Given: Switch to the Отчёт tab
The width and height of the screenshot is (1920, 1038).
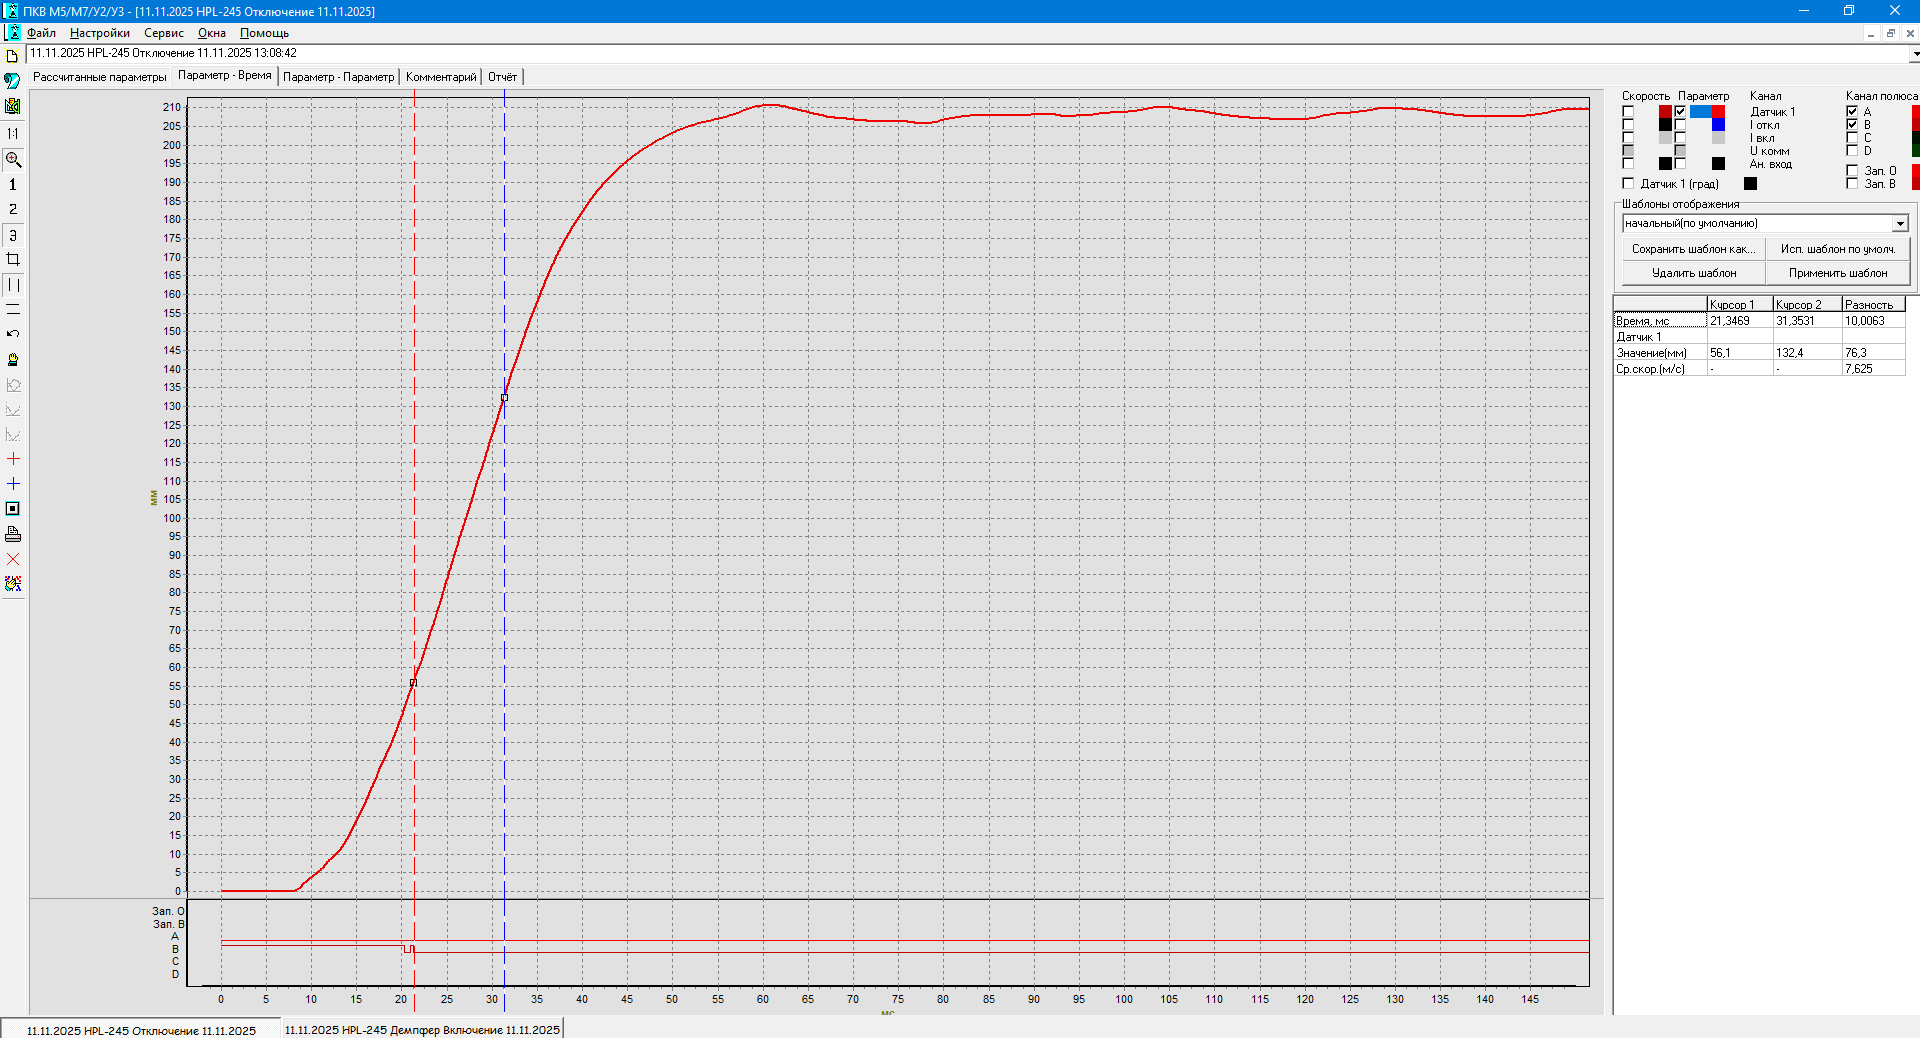Looking at the screenshot, I should pyautogui.click(x=502, y=77).
